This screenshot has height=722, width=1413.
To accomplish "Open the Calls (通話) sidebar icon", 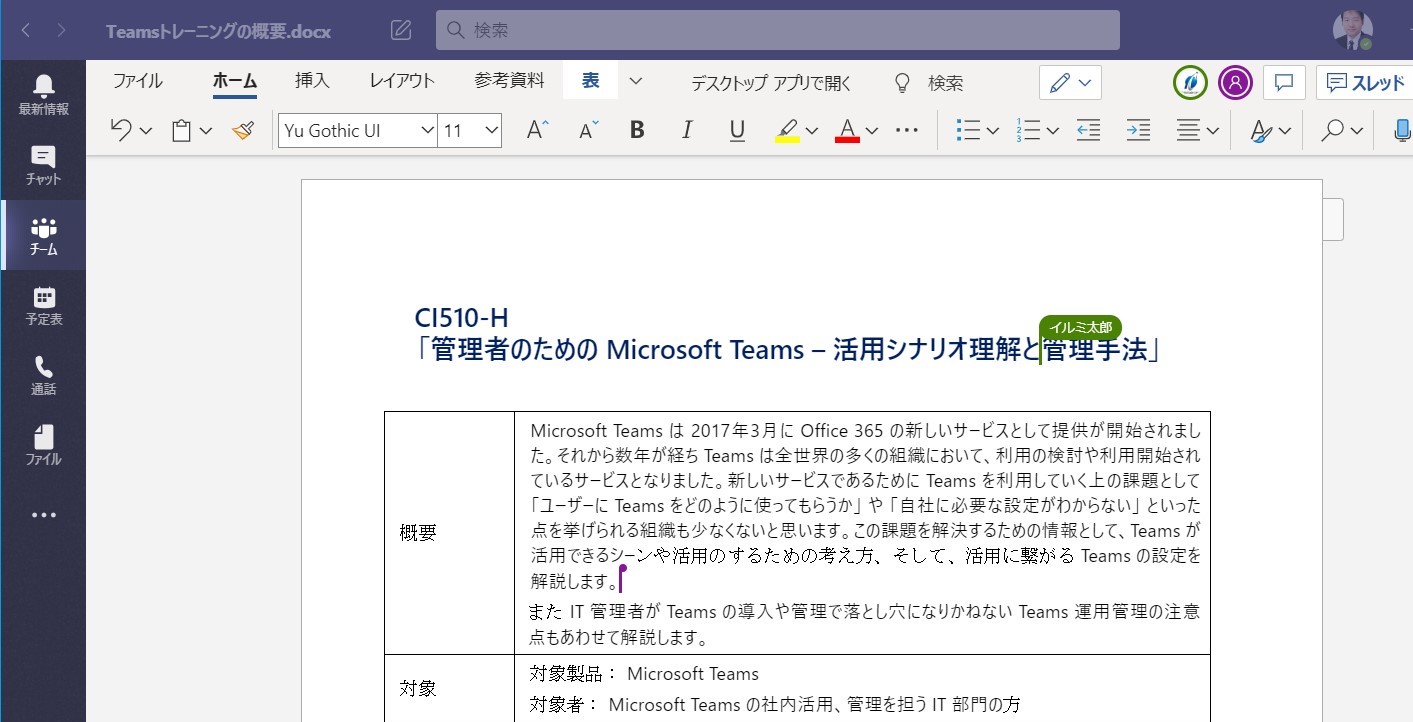I will pos(43,375).
